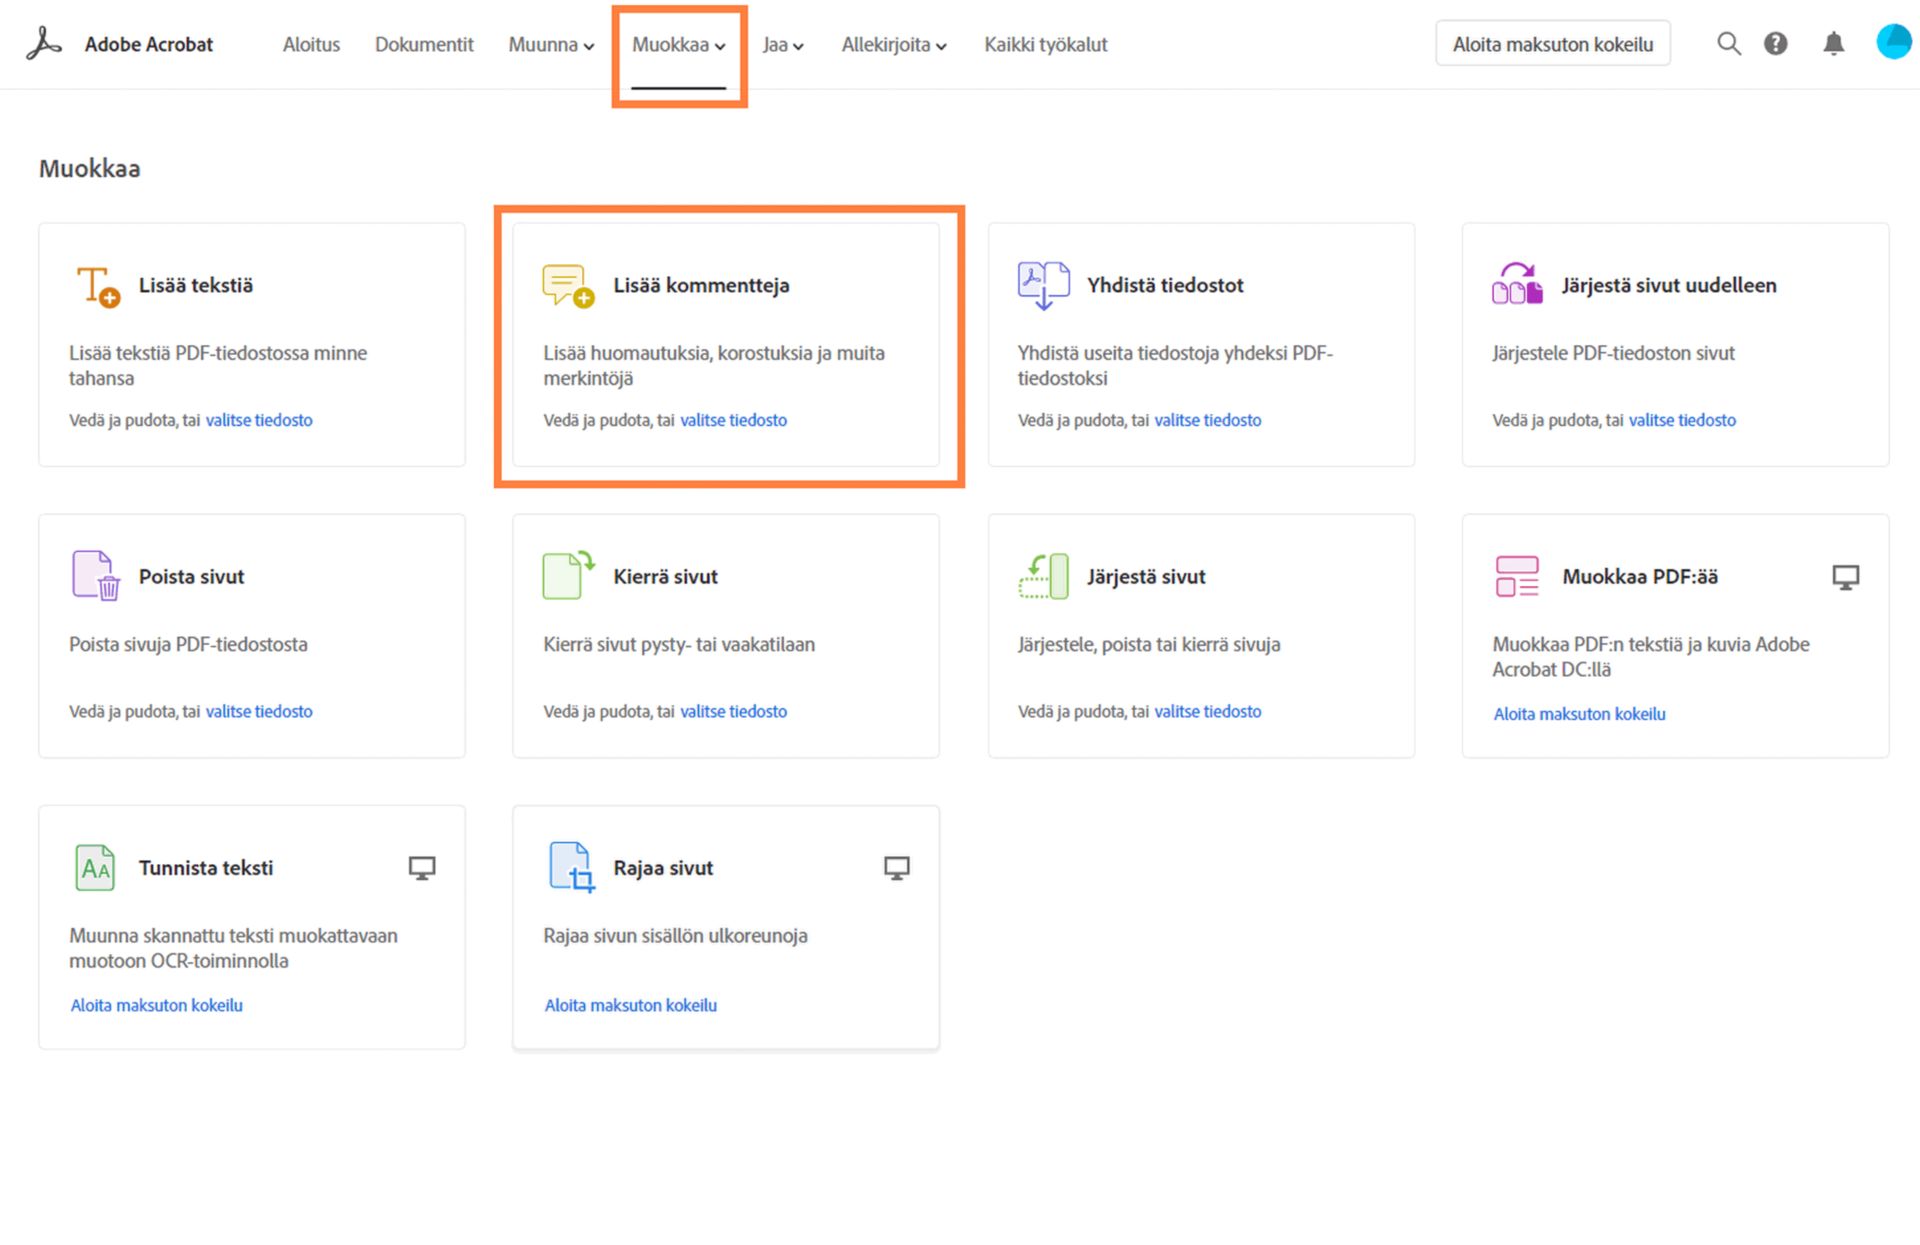This screenshot has height=1245, width=1920.
Task: Click valitse tiedosto in Lisää kommentteja card
Action: point(733,420)
